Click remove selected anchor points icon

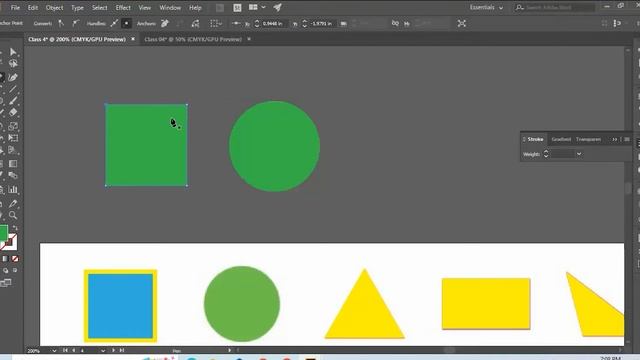pos(164,24)
